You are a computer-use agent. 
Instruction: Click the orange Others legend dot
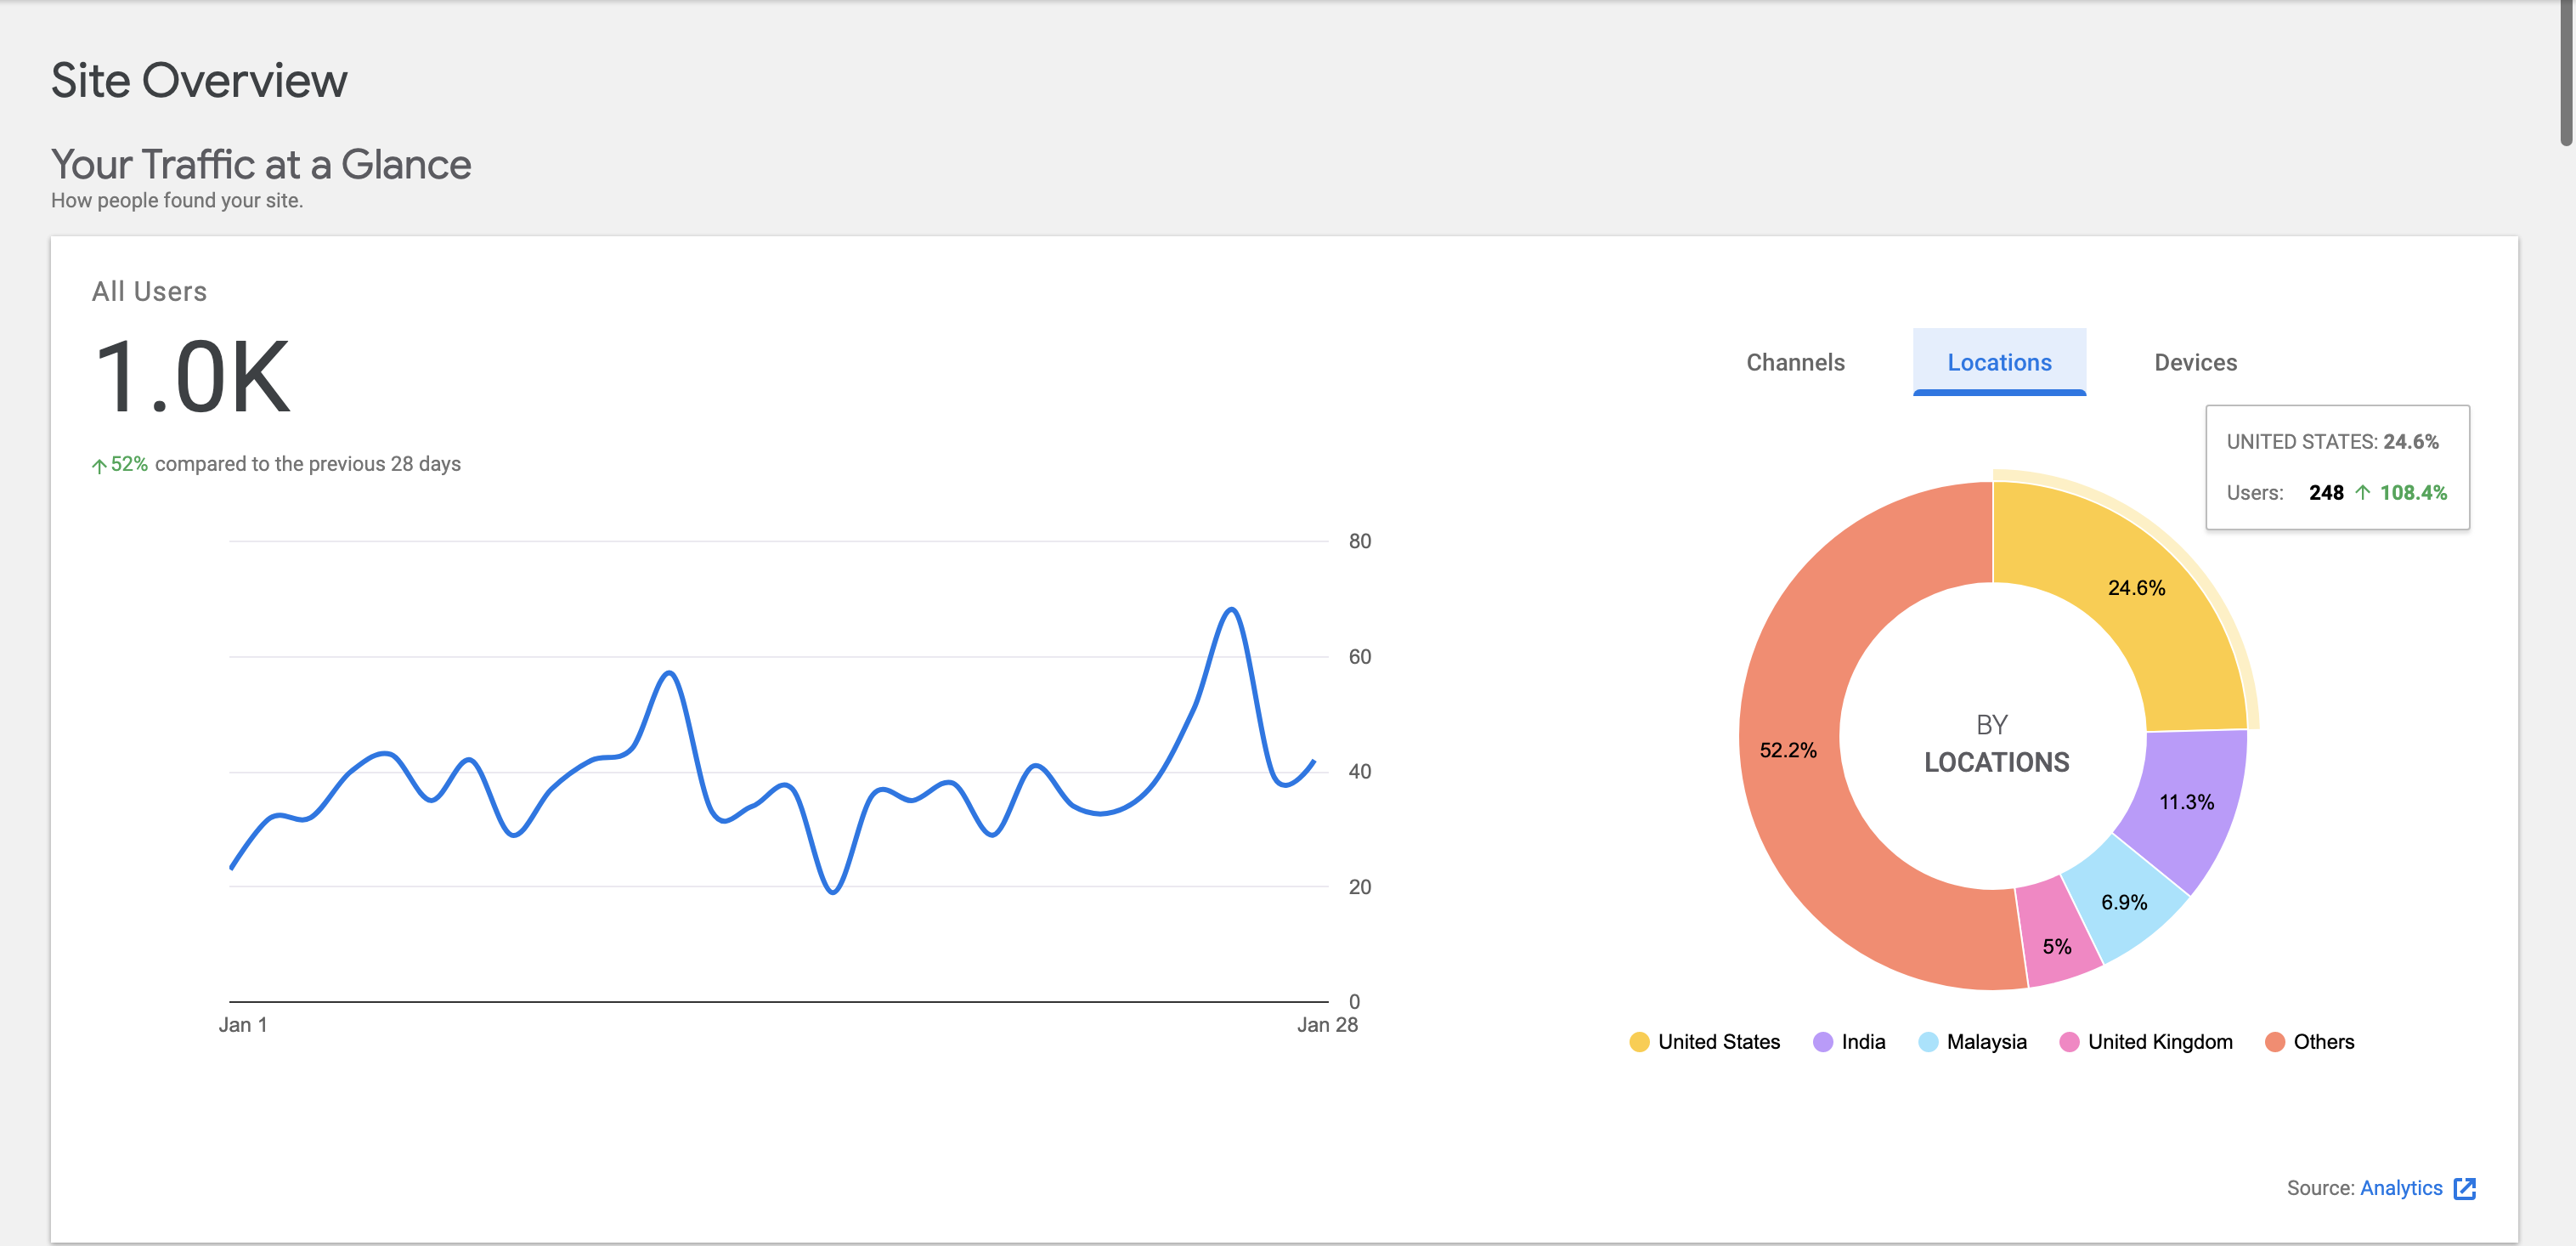pyautogui.click(x=2277, y=1041)
